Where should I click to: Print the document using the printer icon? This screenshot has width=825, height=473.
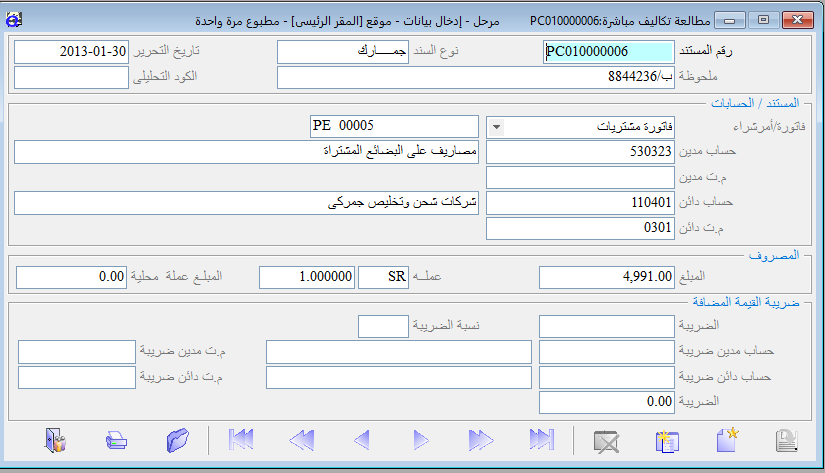tap(116, 440)
